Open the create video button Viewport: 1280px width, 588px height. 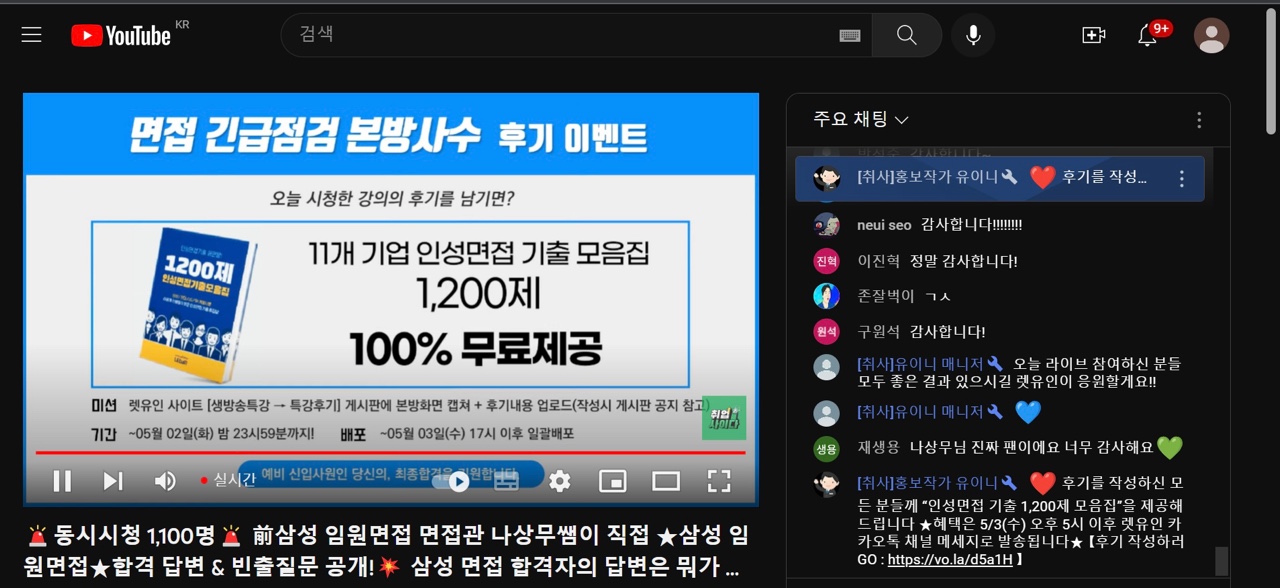click(x=1094, y=35)
